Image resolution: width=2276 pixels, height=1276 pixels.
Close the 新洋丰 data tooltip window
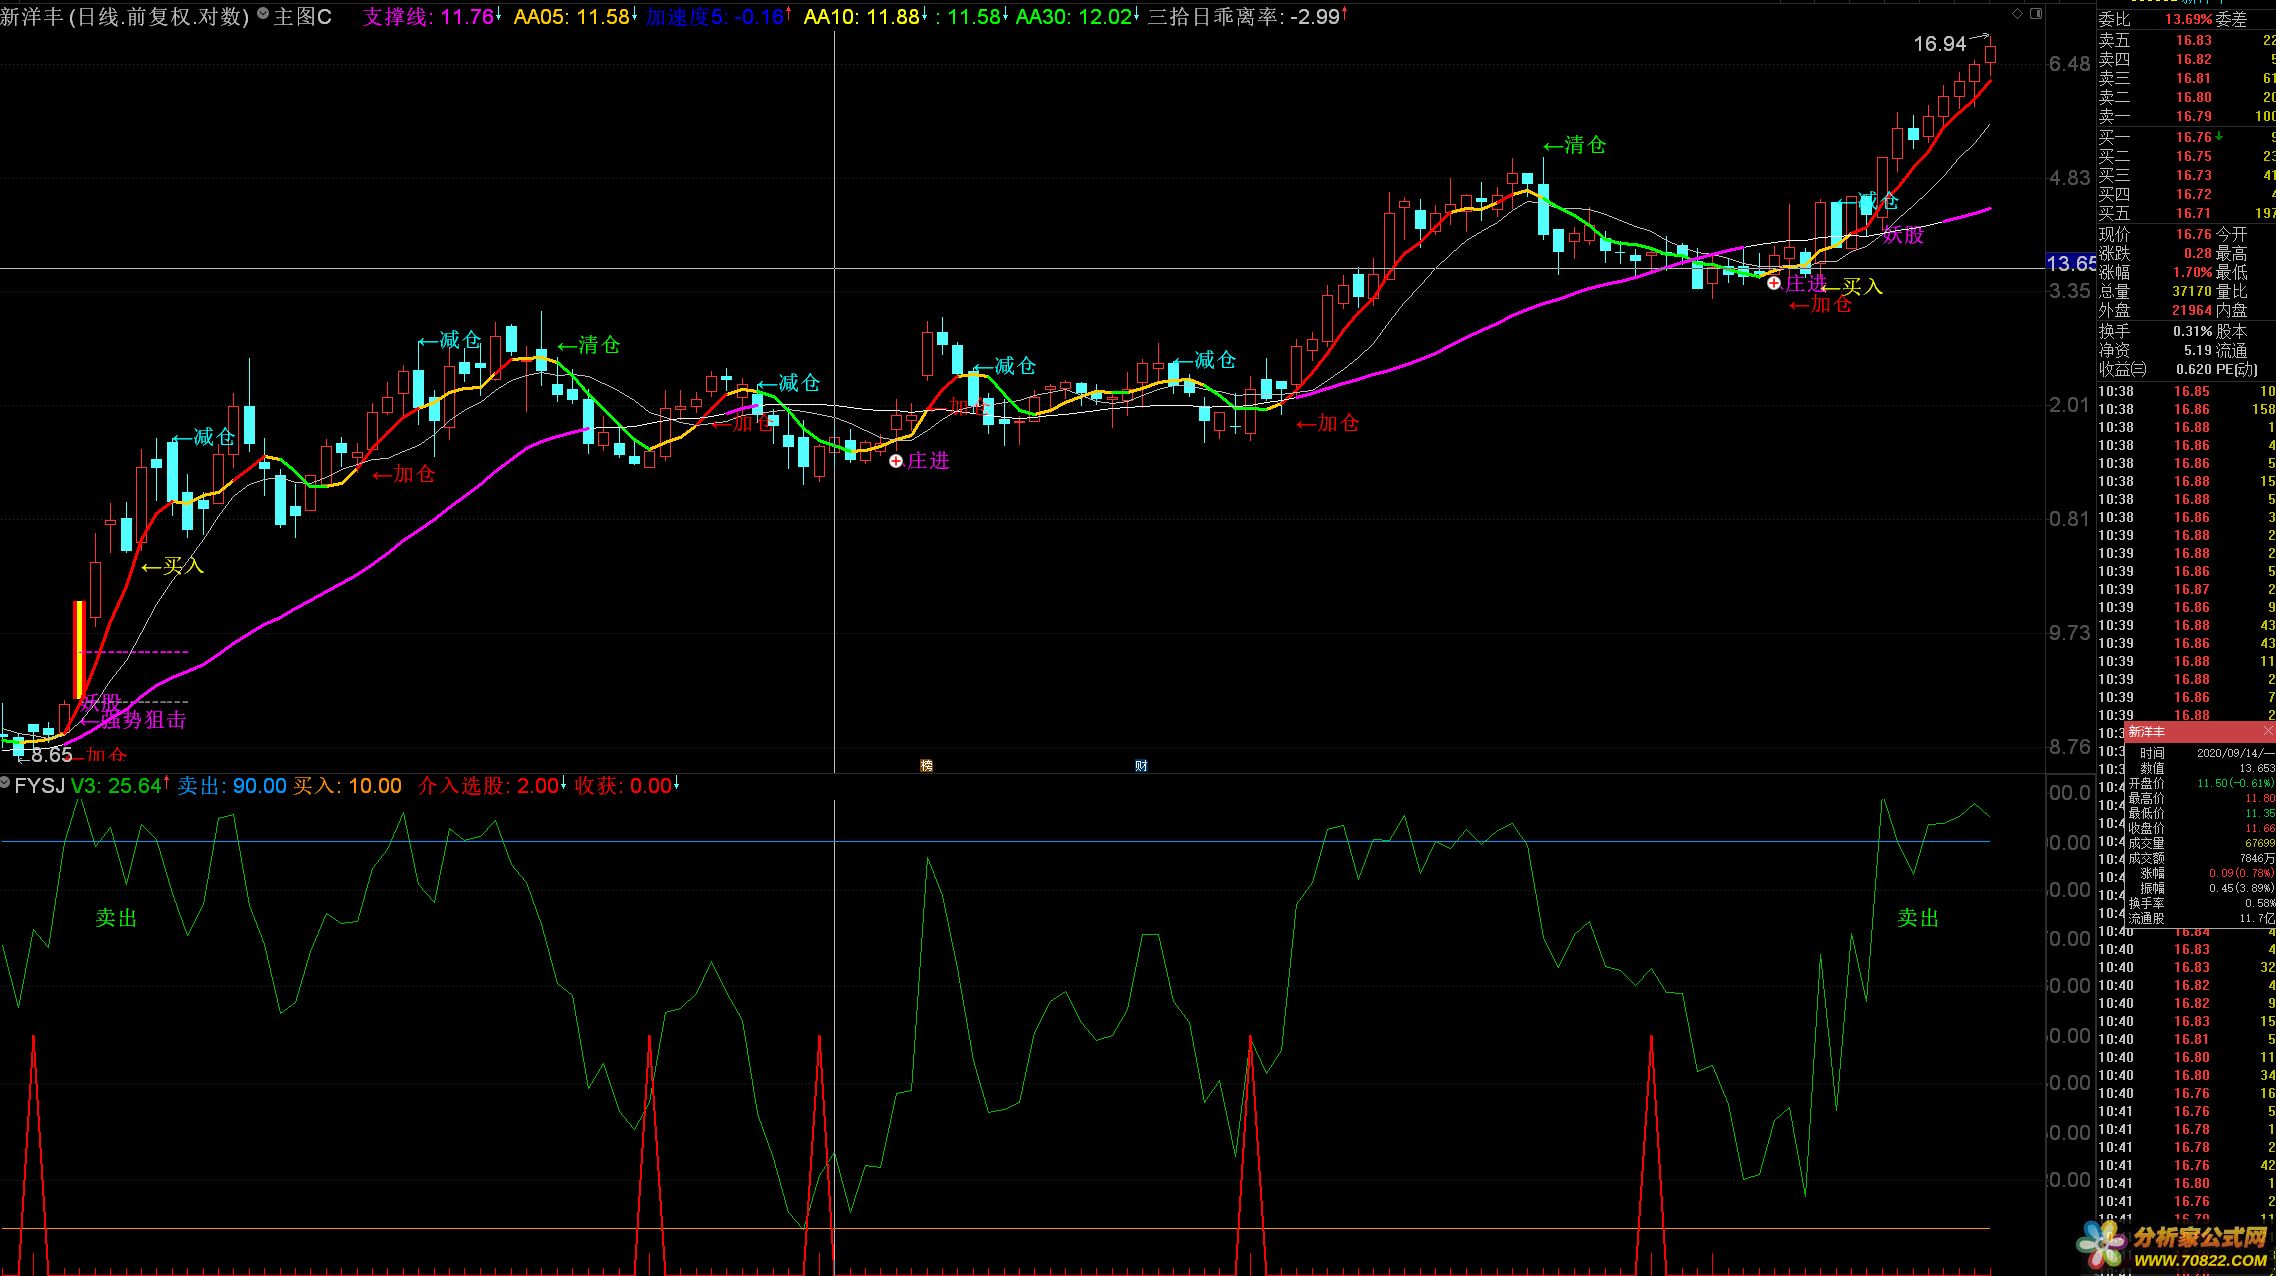coord(2267,731)
